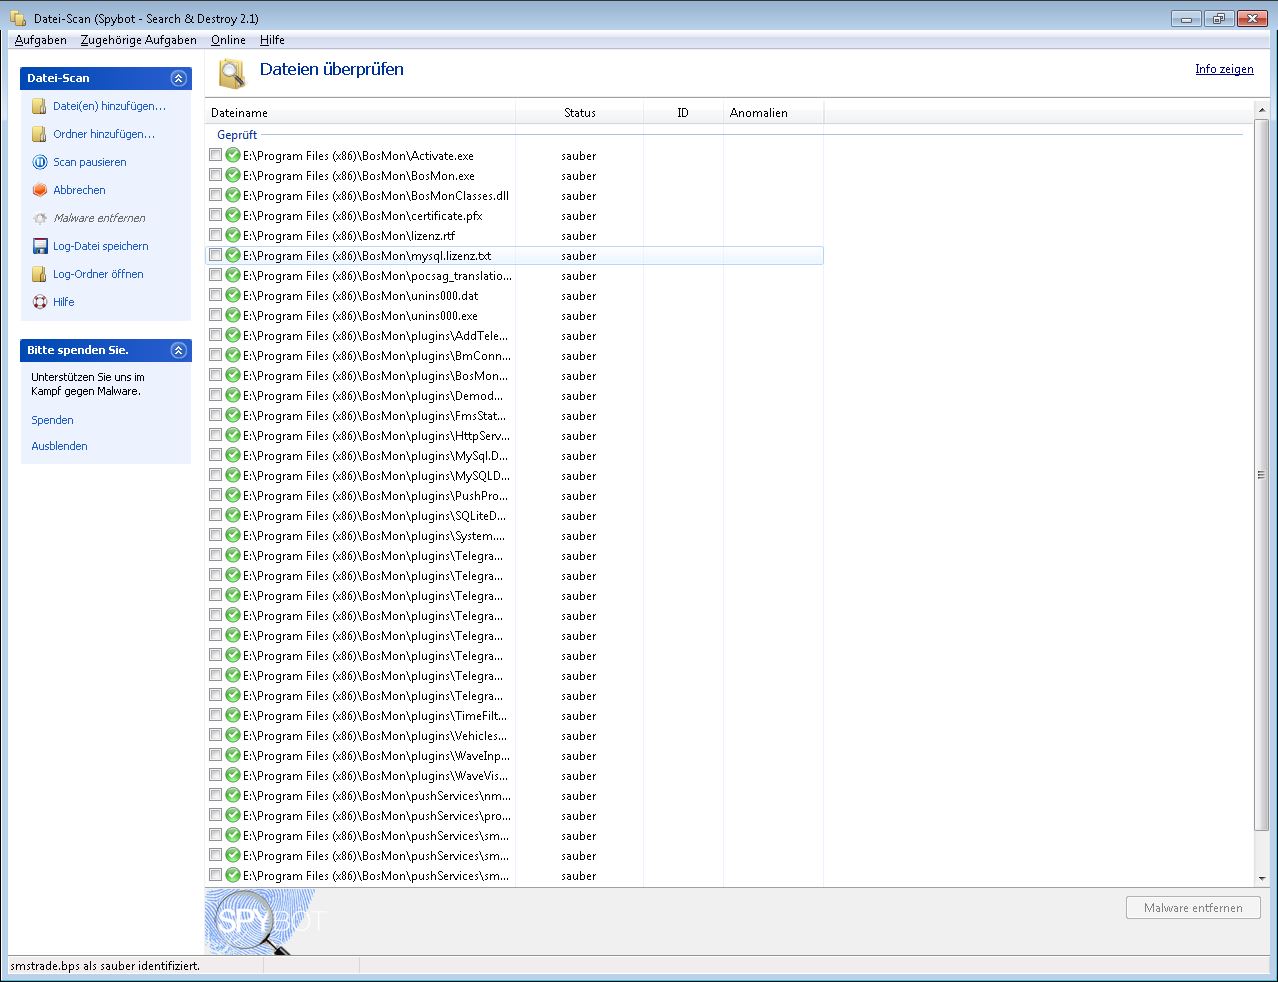Click the file list scrollbar down arrow
Viewport: 1278px width, 982px height.
coord(1261,878)
